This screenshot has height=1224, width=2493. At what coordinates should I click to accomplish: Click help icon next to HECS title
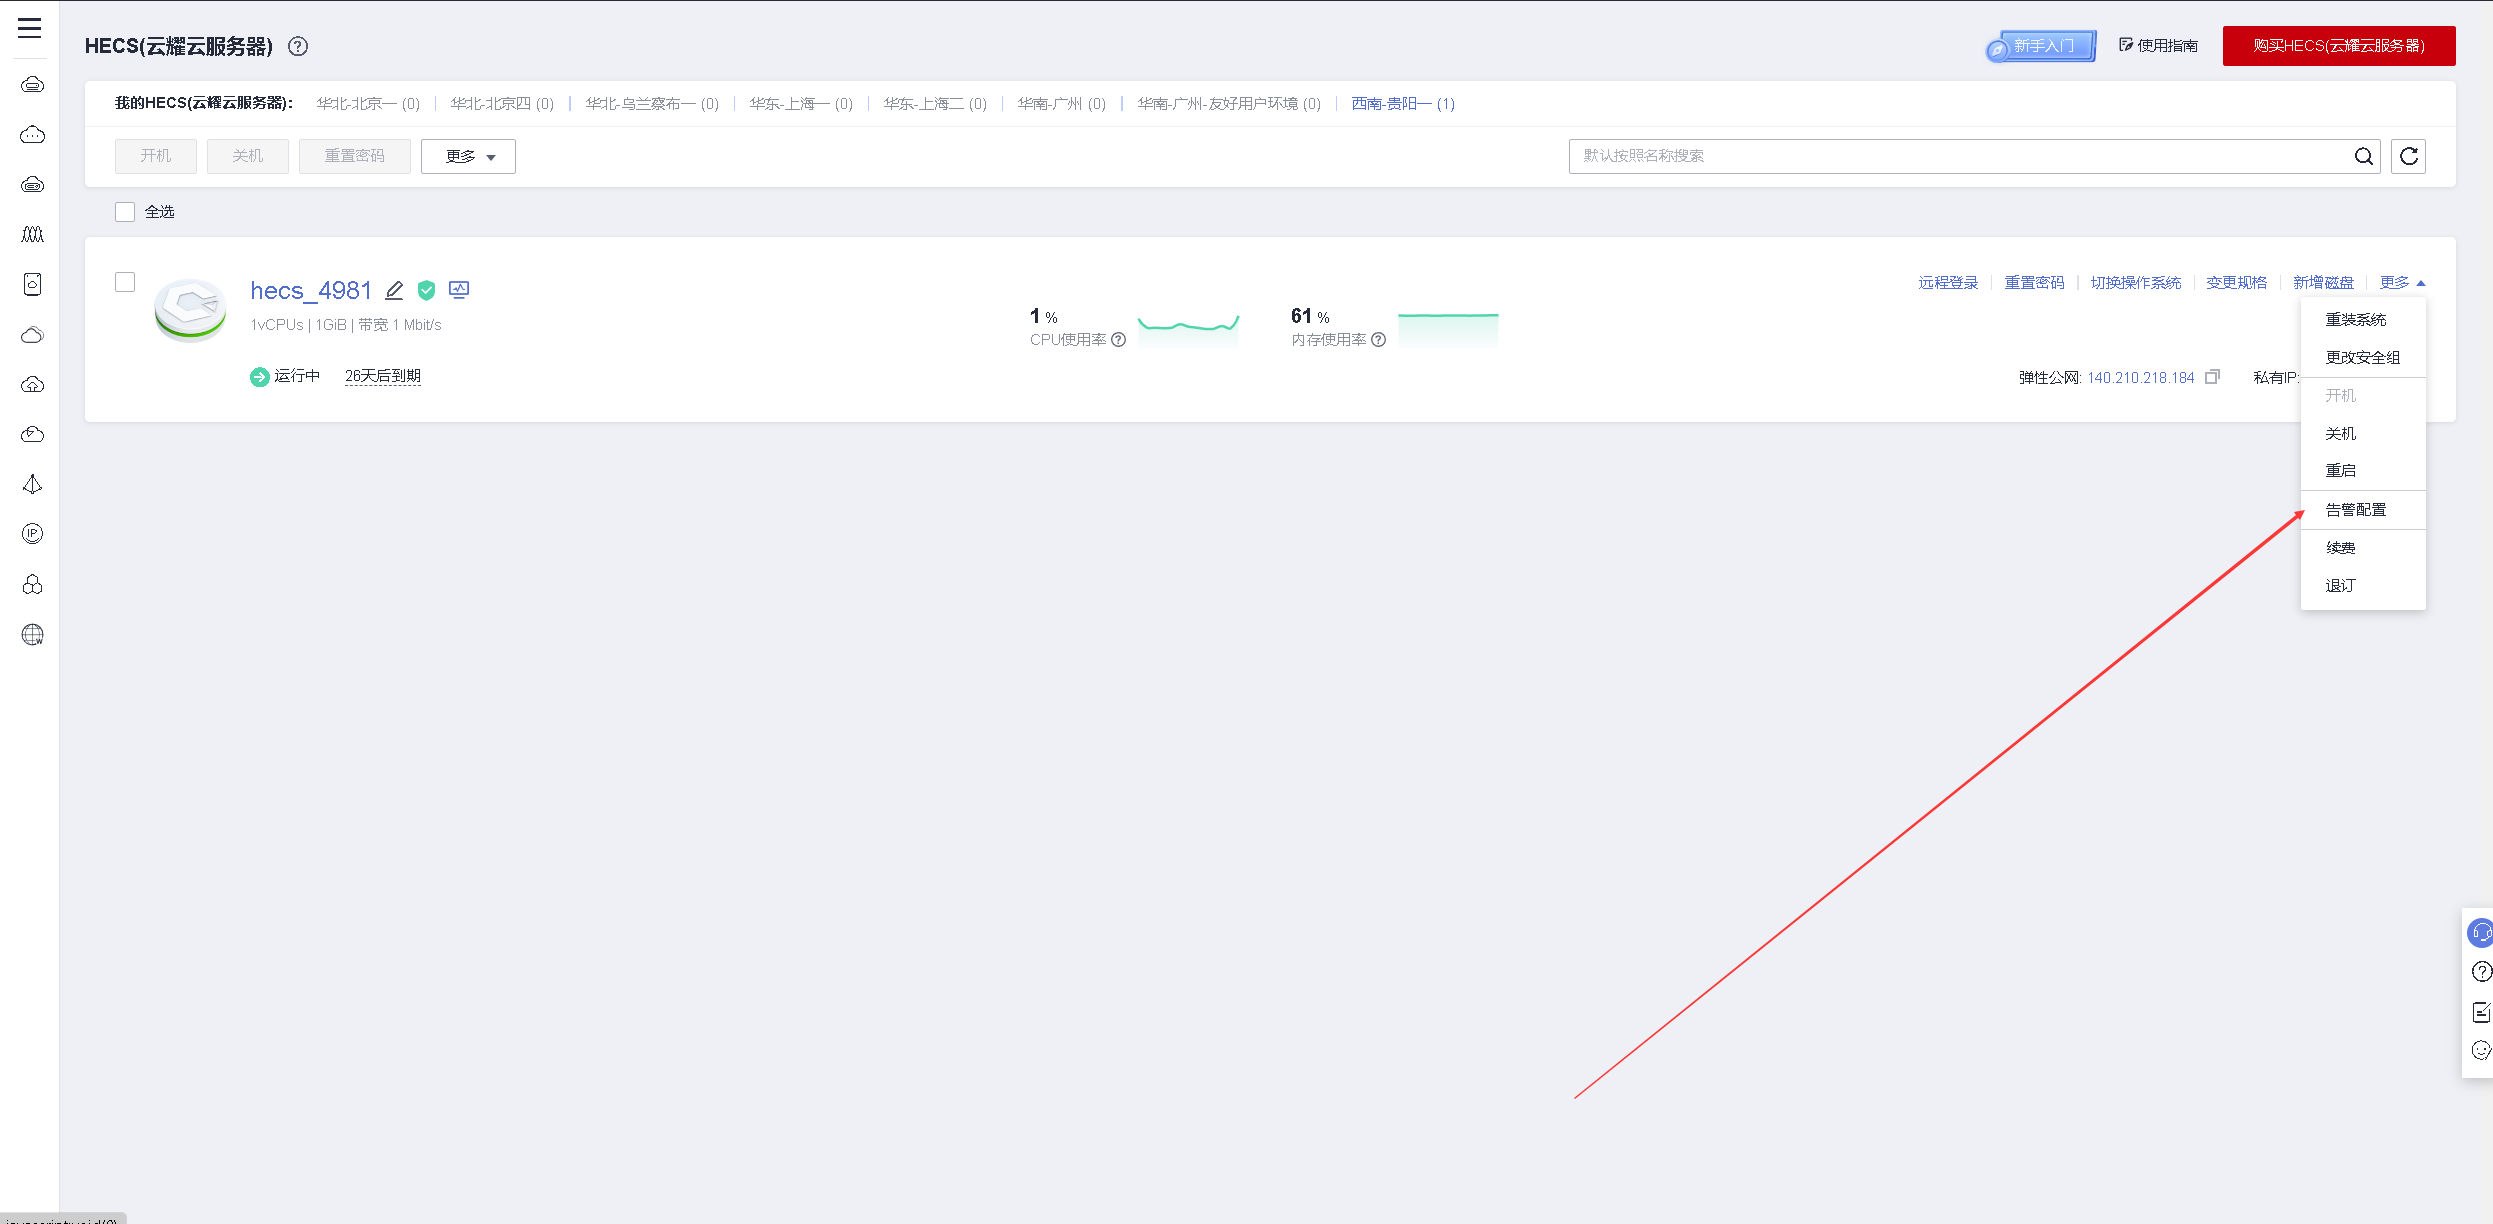click(298, 46)
